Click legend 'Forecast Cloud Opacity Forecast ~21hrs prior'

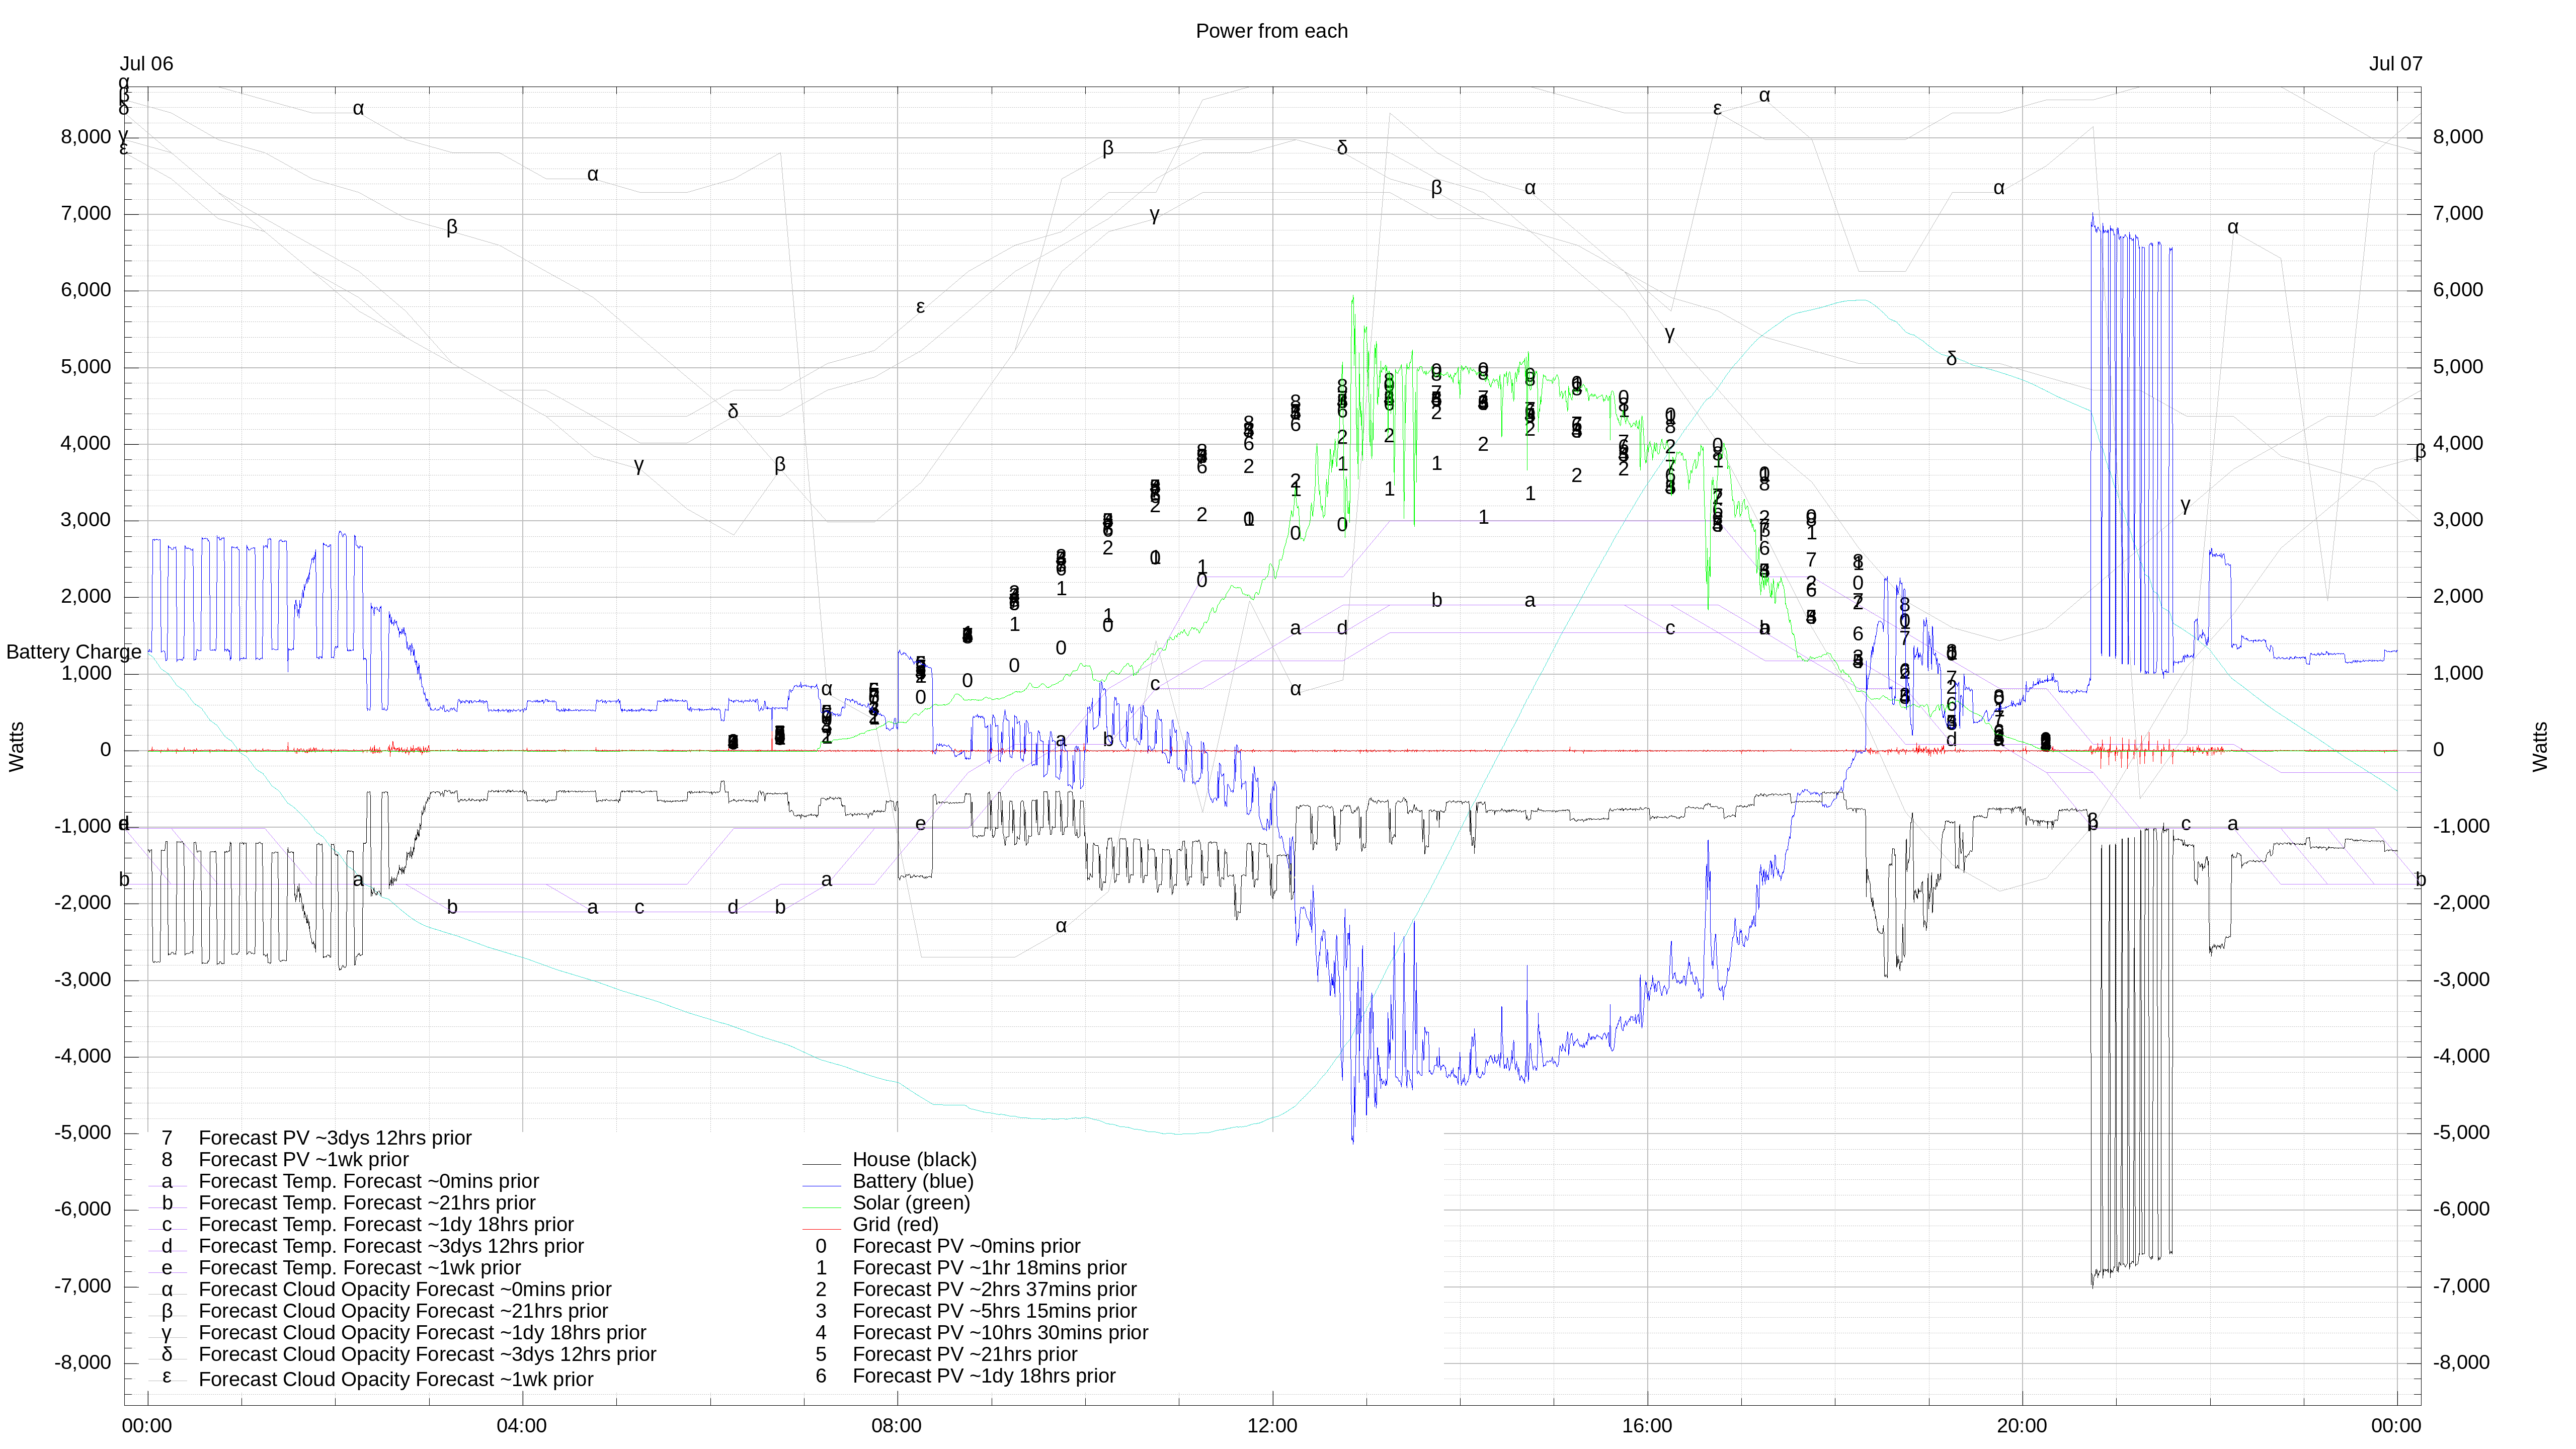[x=403, y=1311]
